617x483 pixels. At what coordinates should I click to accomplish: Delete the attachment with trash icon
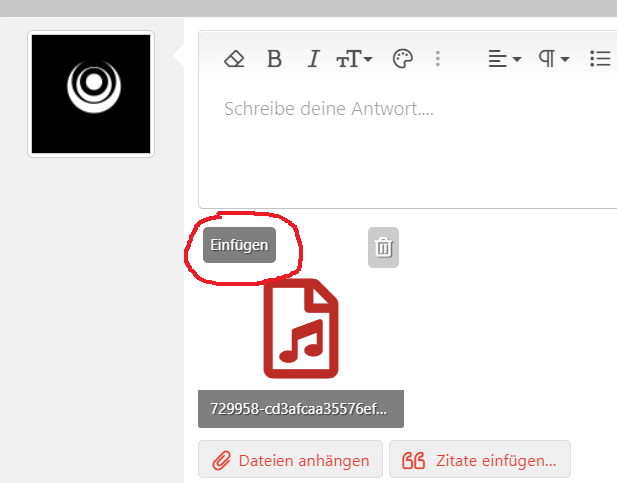(x=383, y=247)
